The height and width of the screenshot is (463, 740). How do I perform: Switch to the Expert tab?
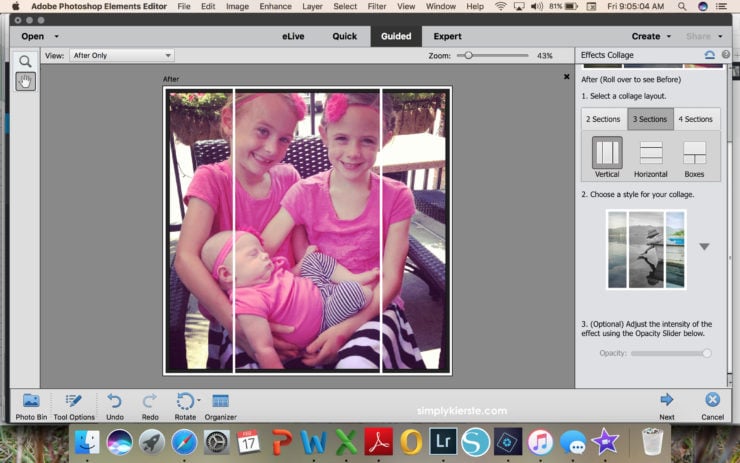tap(447, 36)
